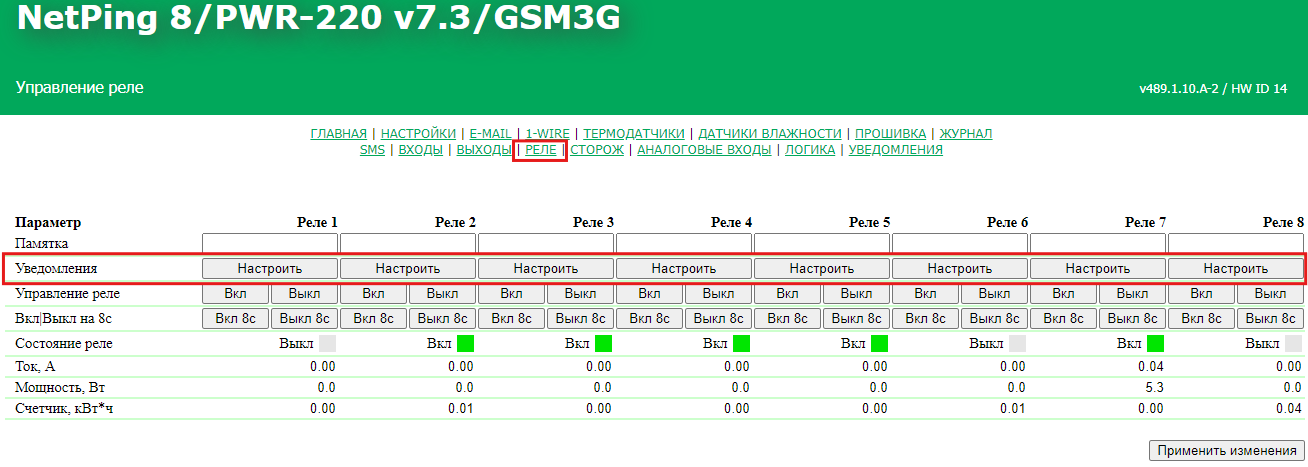Open the ЛОГИКА page link
Viewport: 1308px width, 467px height.
(810, 150)
